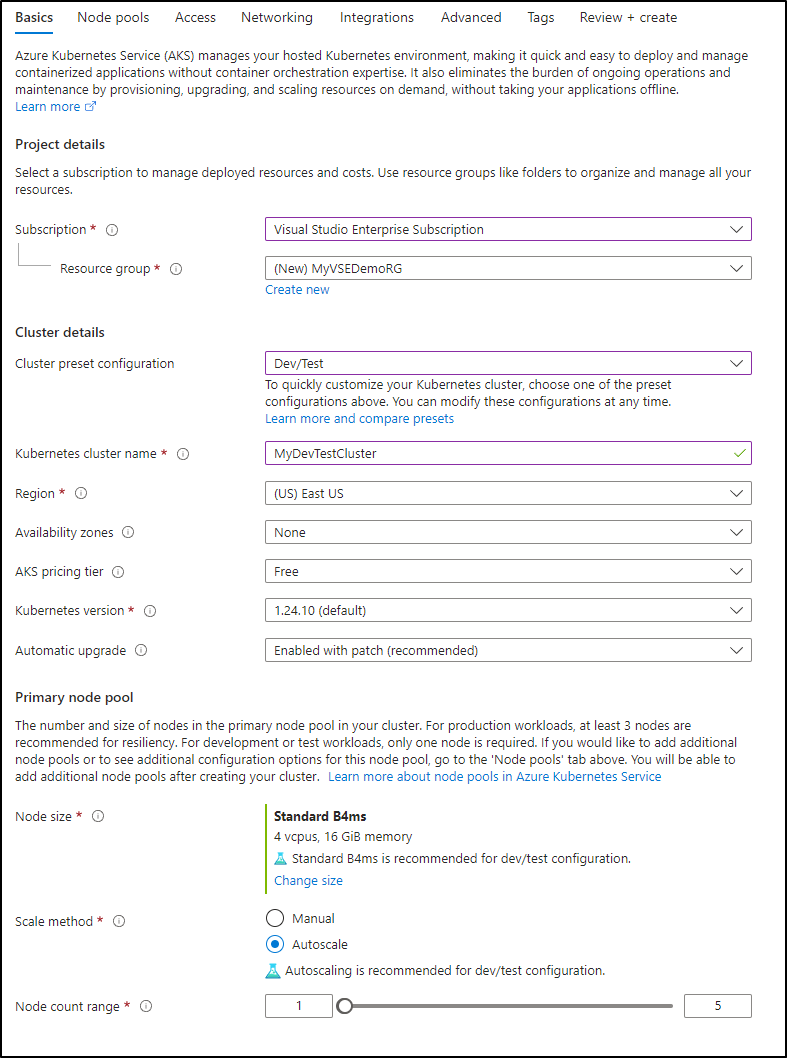Select the Autoscale radio option
Viewport: 787px width, 1058px height.
tap(275, 944)
